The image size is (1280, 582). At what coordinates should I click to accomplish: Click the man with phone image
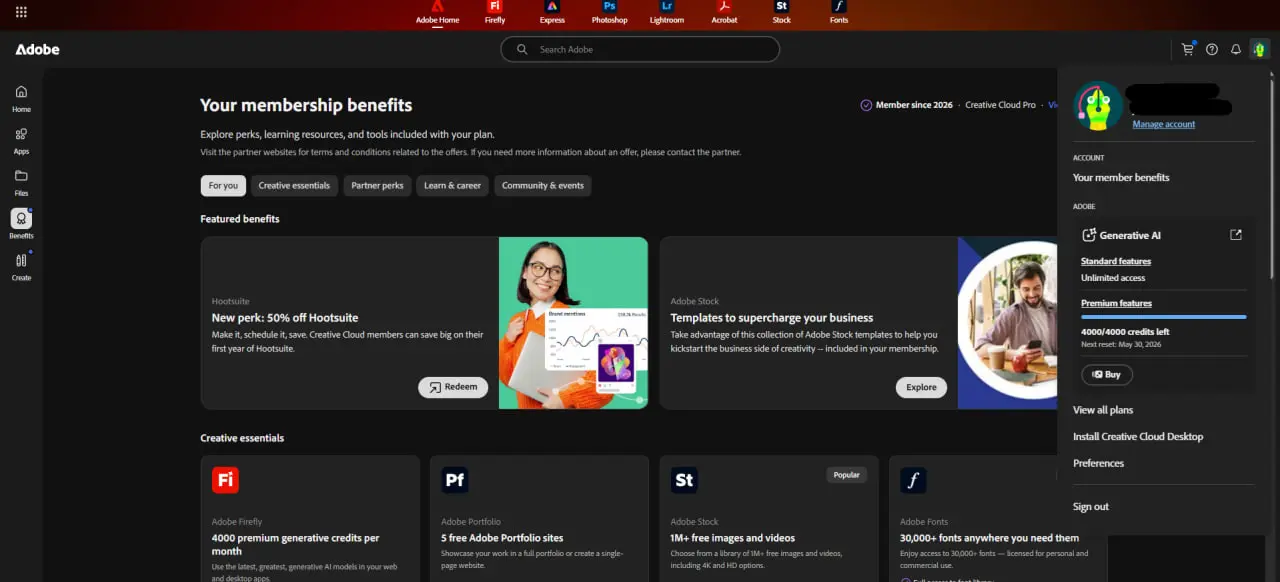1007,323
